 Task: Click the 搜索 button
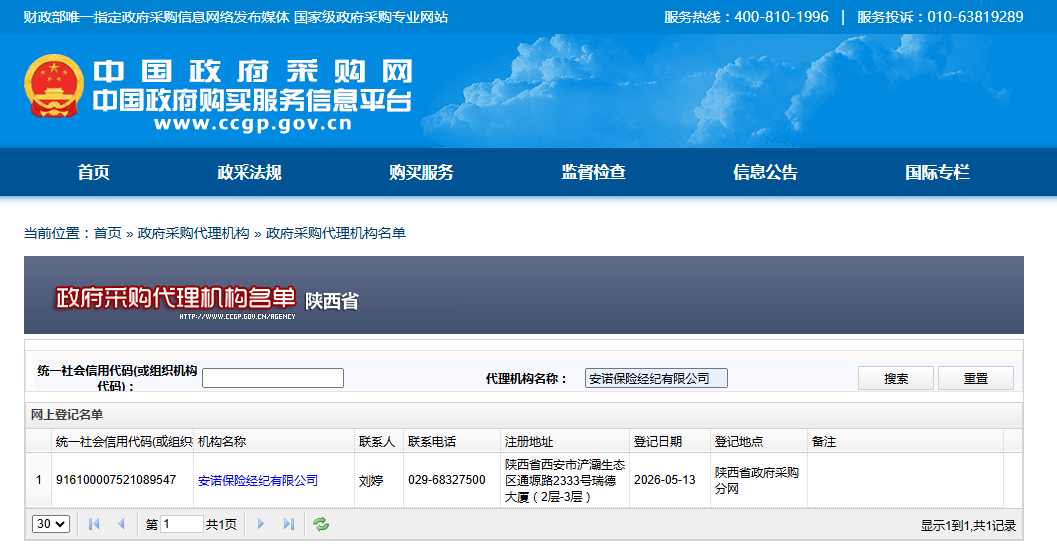click(x=896, y=378)
